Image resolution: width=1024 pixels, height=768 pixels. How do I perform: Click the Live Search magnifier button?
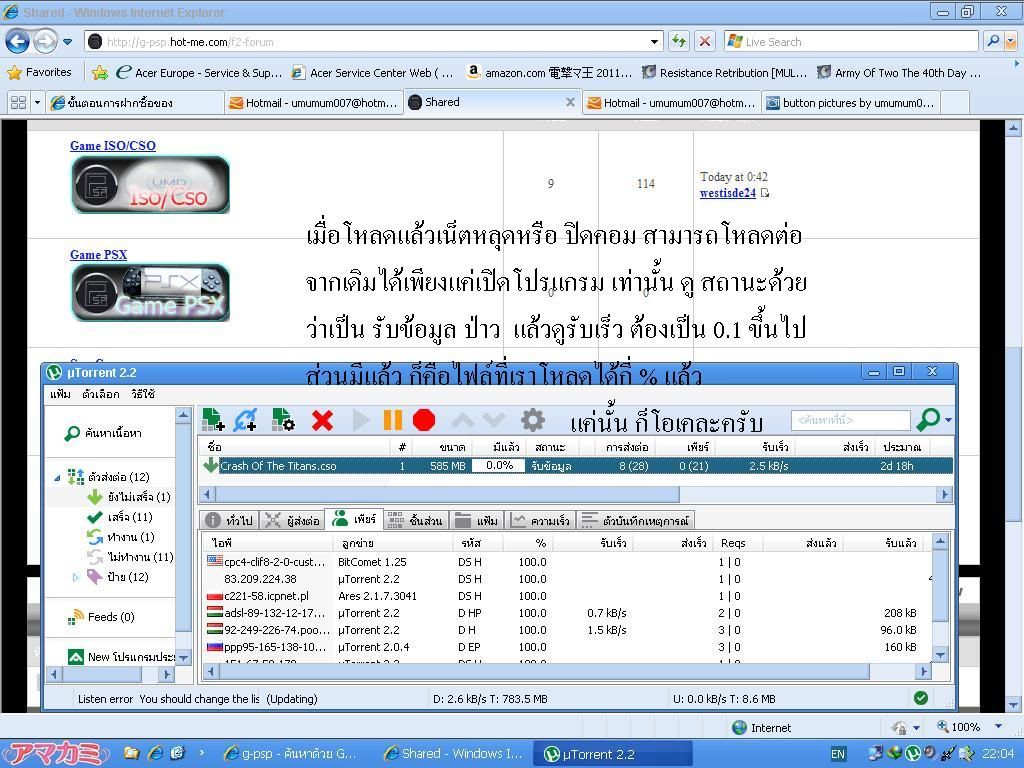tap(993, 41)
